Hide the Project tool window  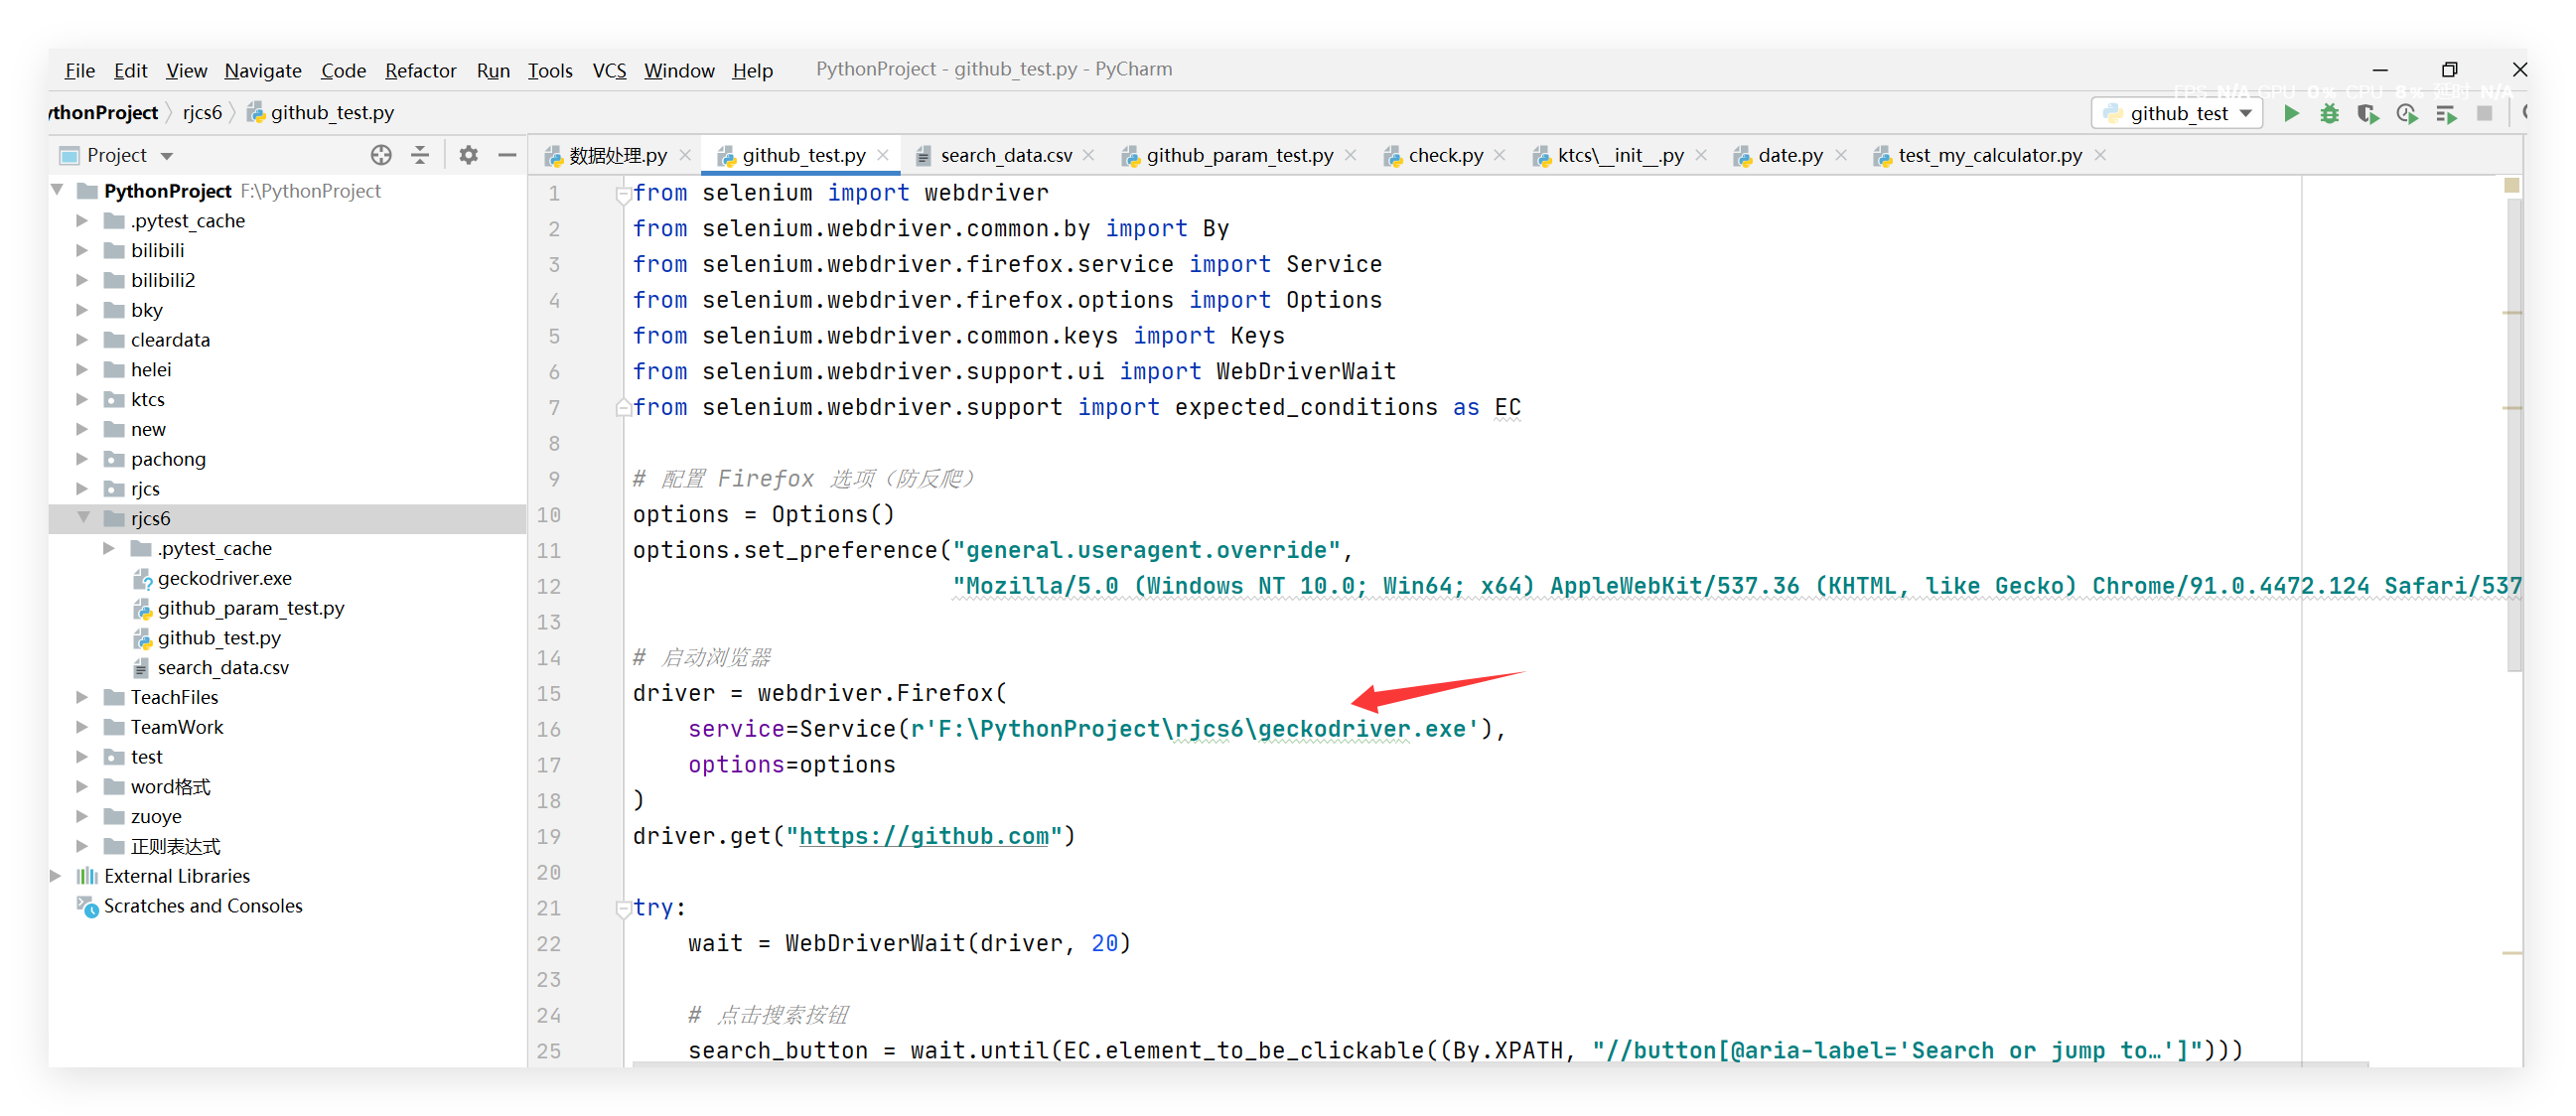(507, 155)
